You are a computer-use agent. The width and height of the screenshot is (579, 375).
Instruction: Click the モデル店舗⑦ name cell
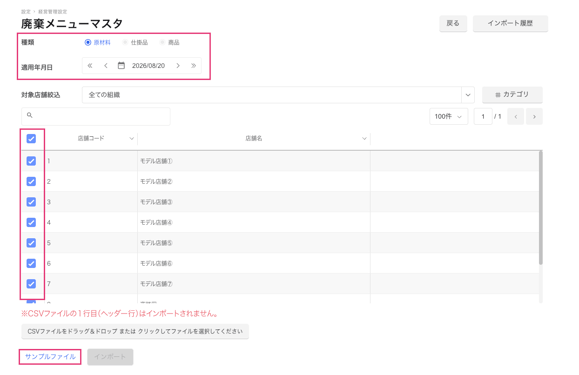[254, 284]
